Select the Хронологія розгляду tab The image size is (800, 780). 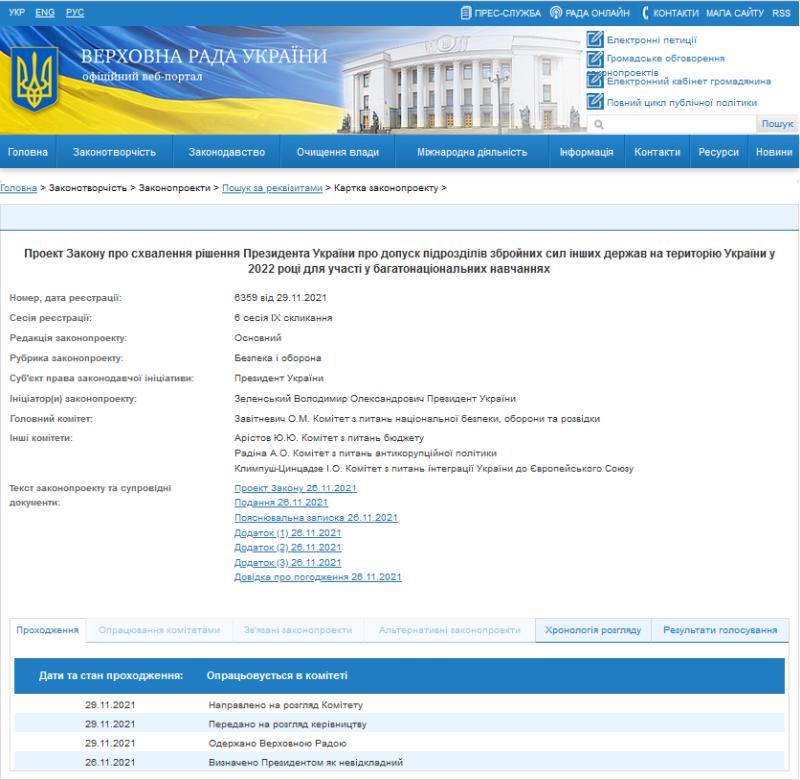[x=593, y=630]
